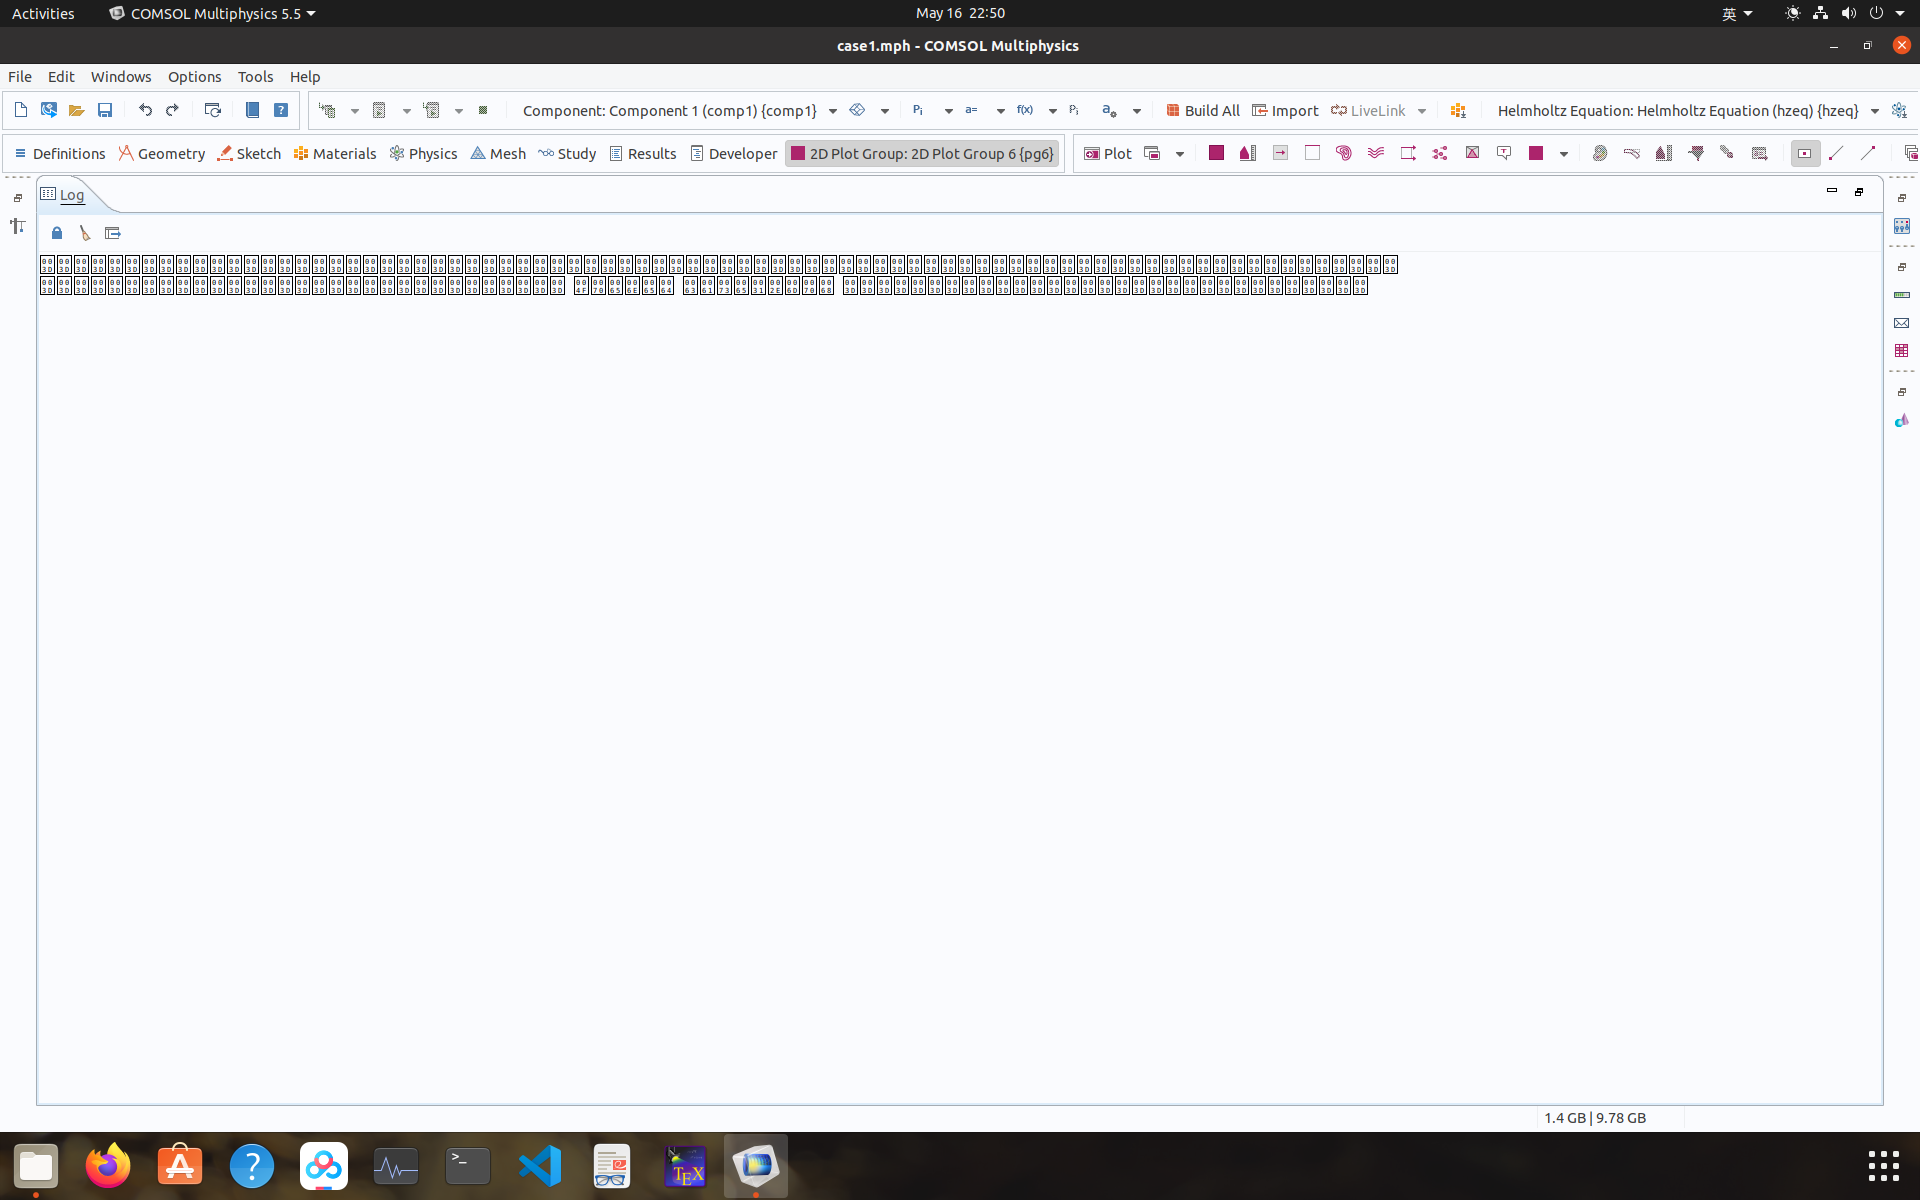Click the Import button

pos(1285,110)
